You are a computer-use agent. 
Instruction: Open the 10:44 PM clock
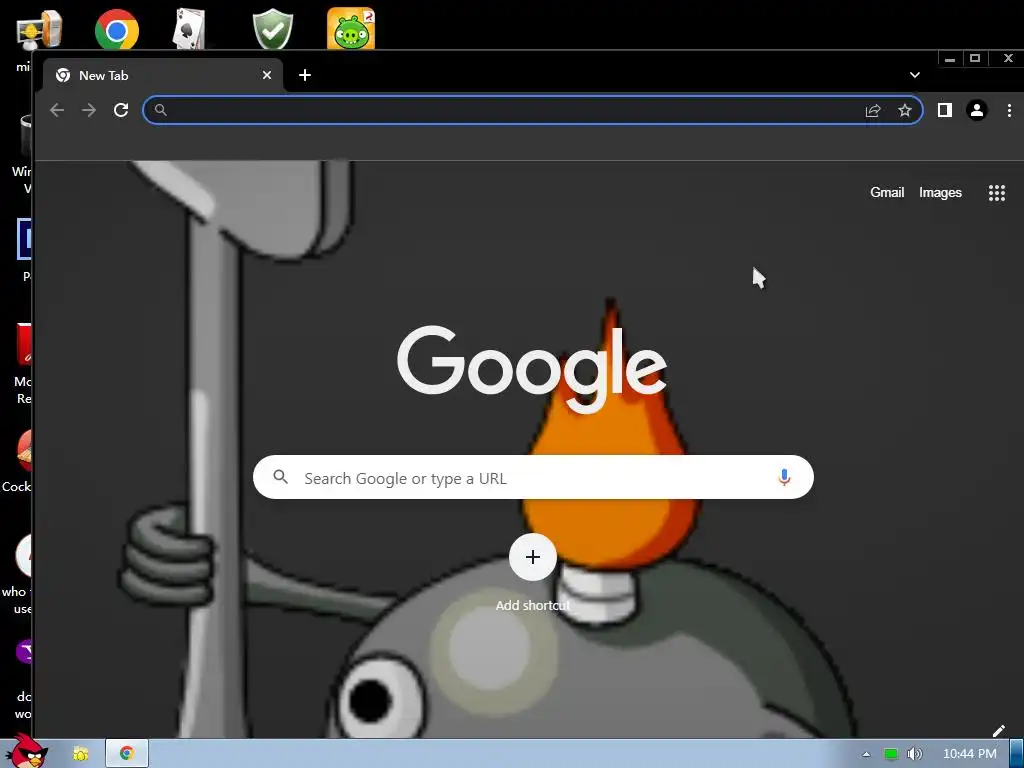970,754
